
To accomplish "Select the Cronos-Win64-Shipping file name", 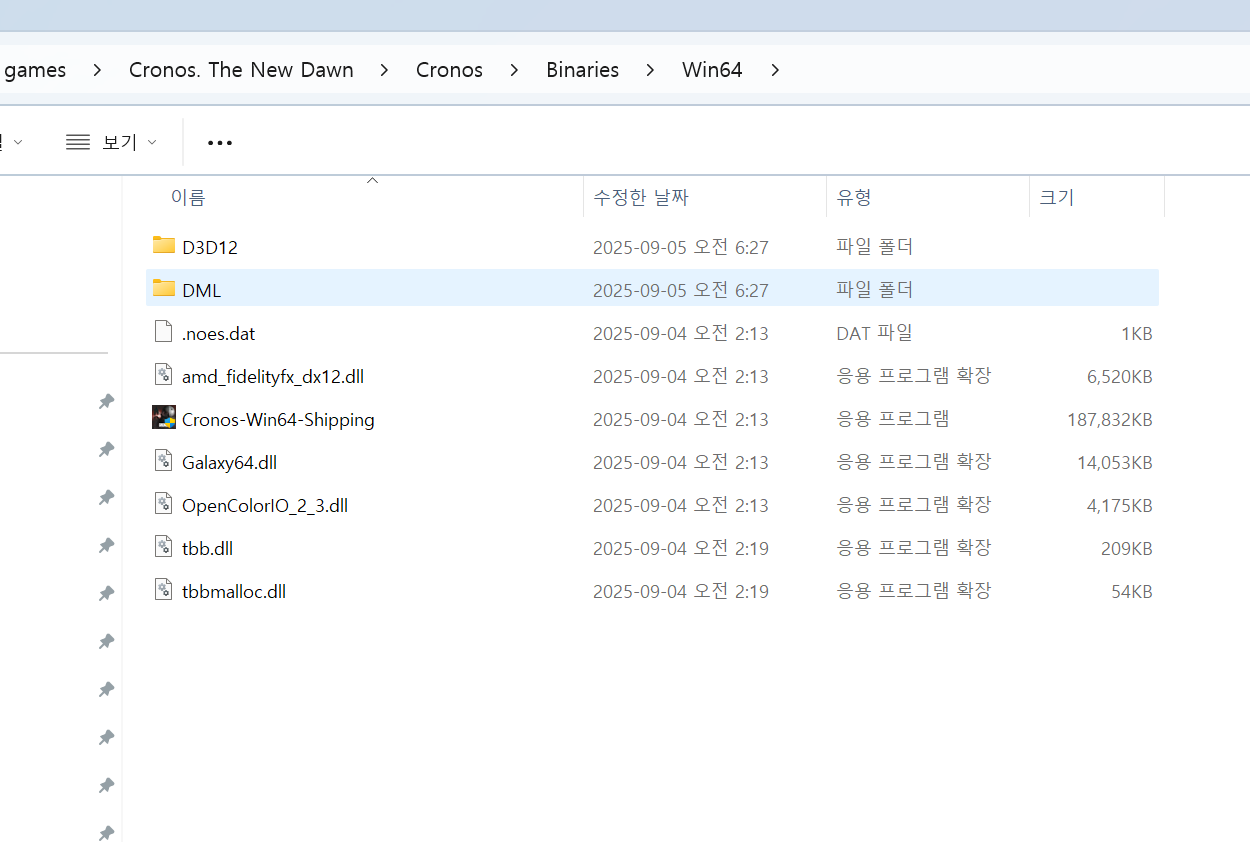I will pos(278,419).
